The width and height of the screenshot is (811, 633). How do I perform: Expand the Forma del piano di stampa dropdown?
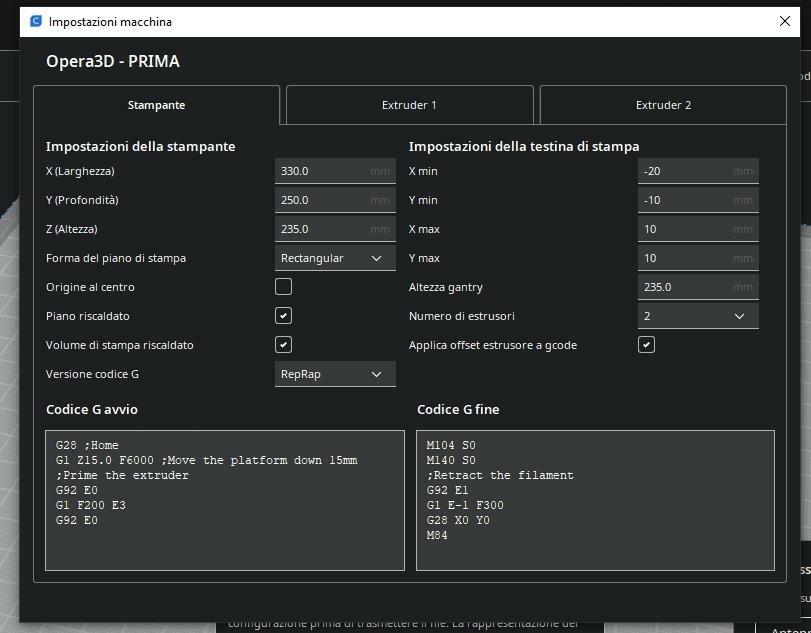pos(335,258)
